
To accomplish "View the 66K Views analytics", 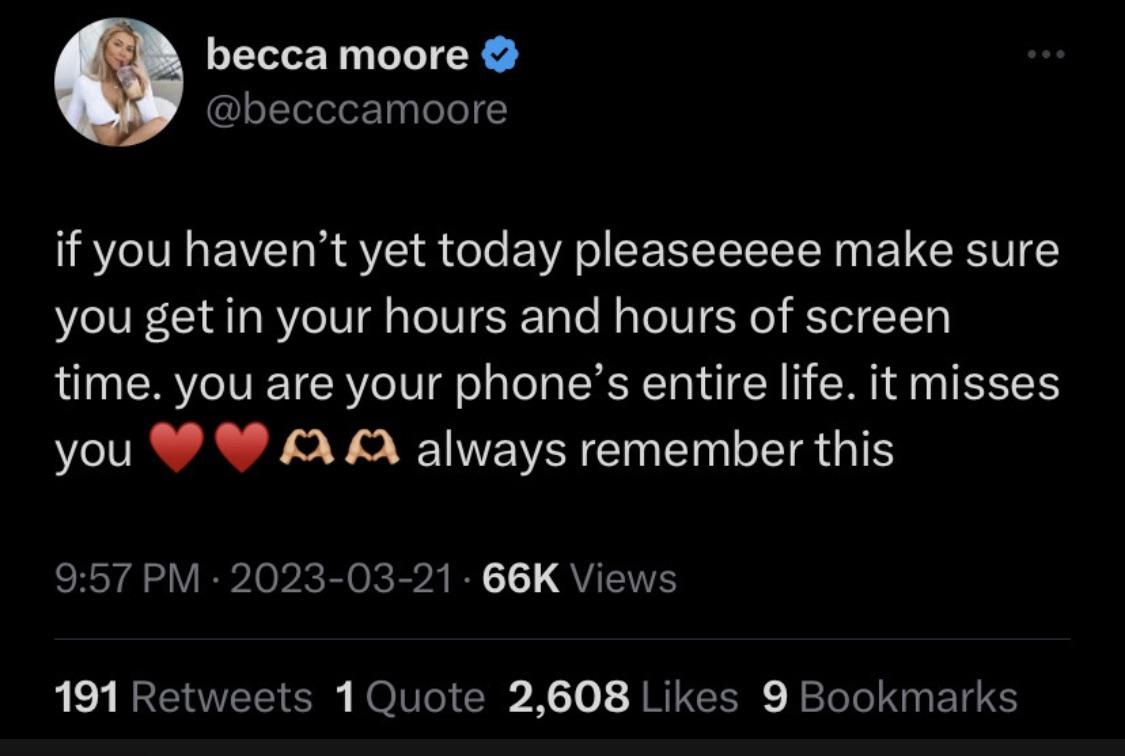I will (x=579, y=579).
